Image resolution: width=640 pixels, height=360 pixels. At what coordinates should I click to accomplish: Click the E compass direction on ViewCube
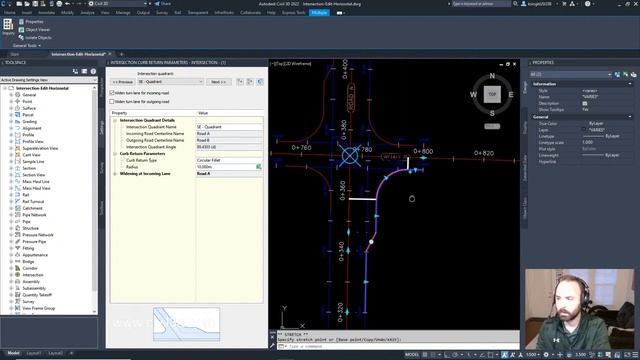coord(511,95)
